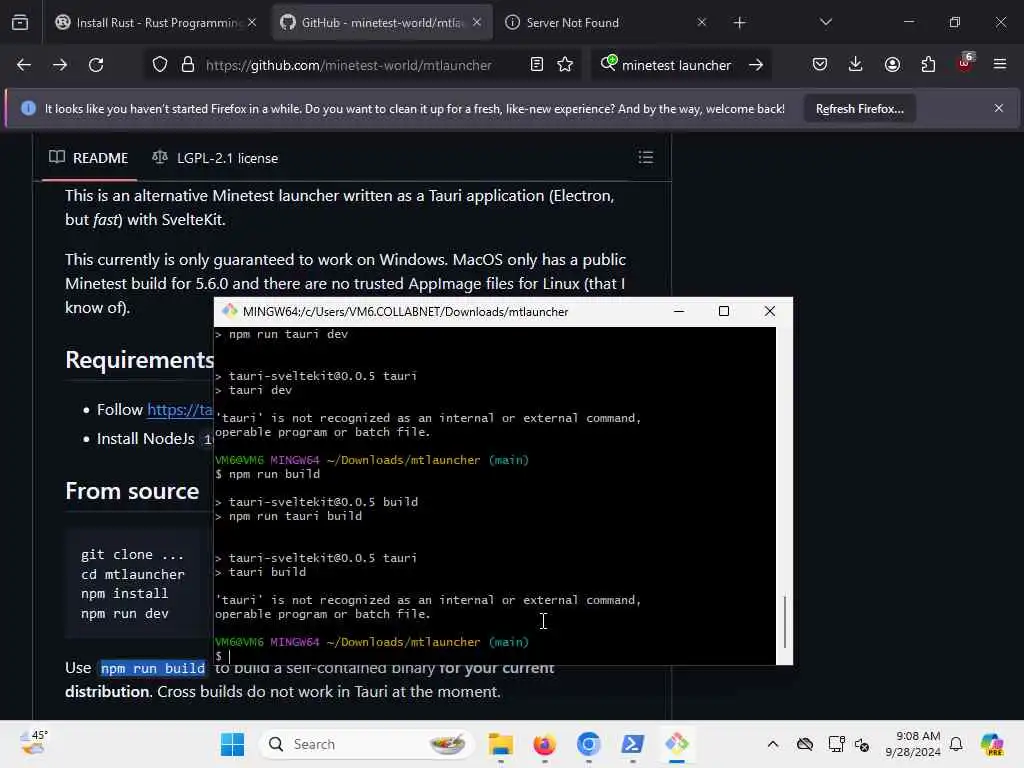Click the taskbar Search box
The width and height of the screenshot is (1024, 768).
tap(367, 744)
